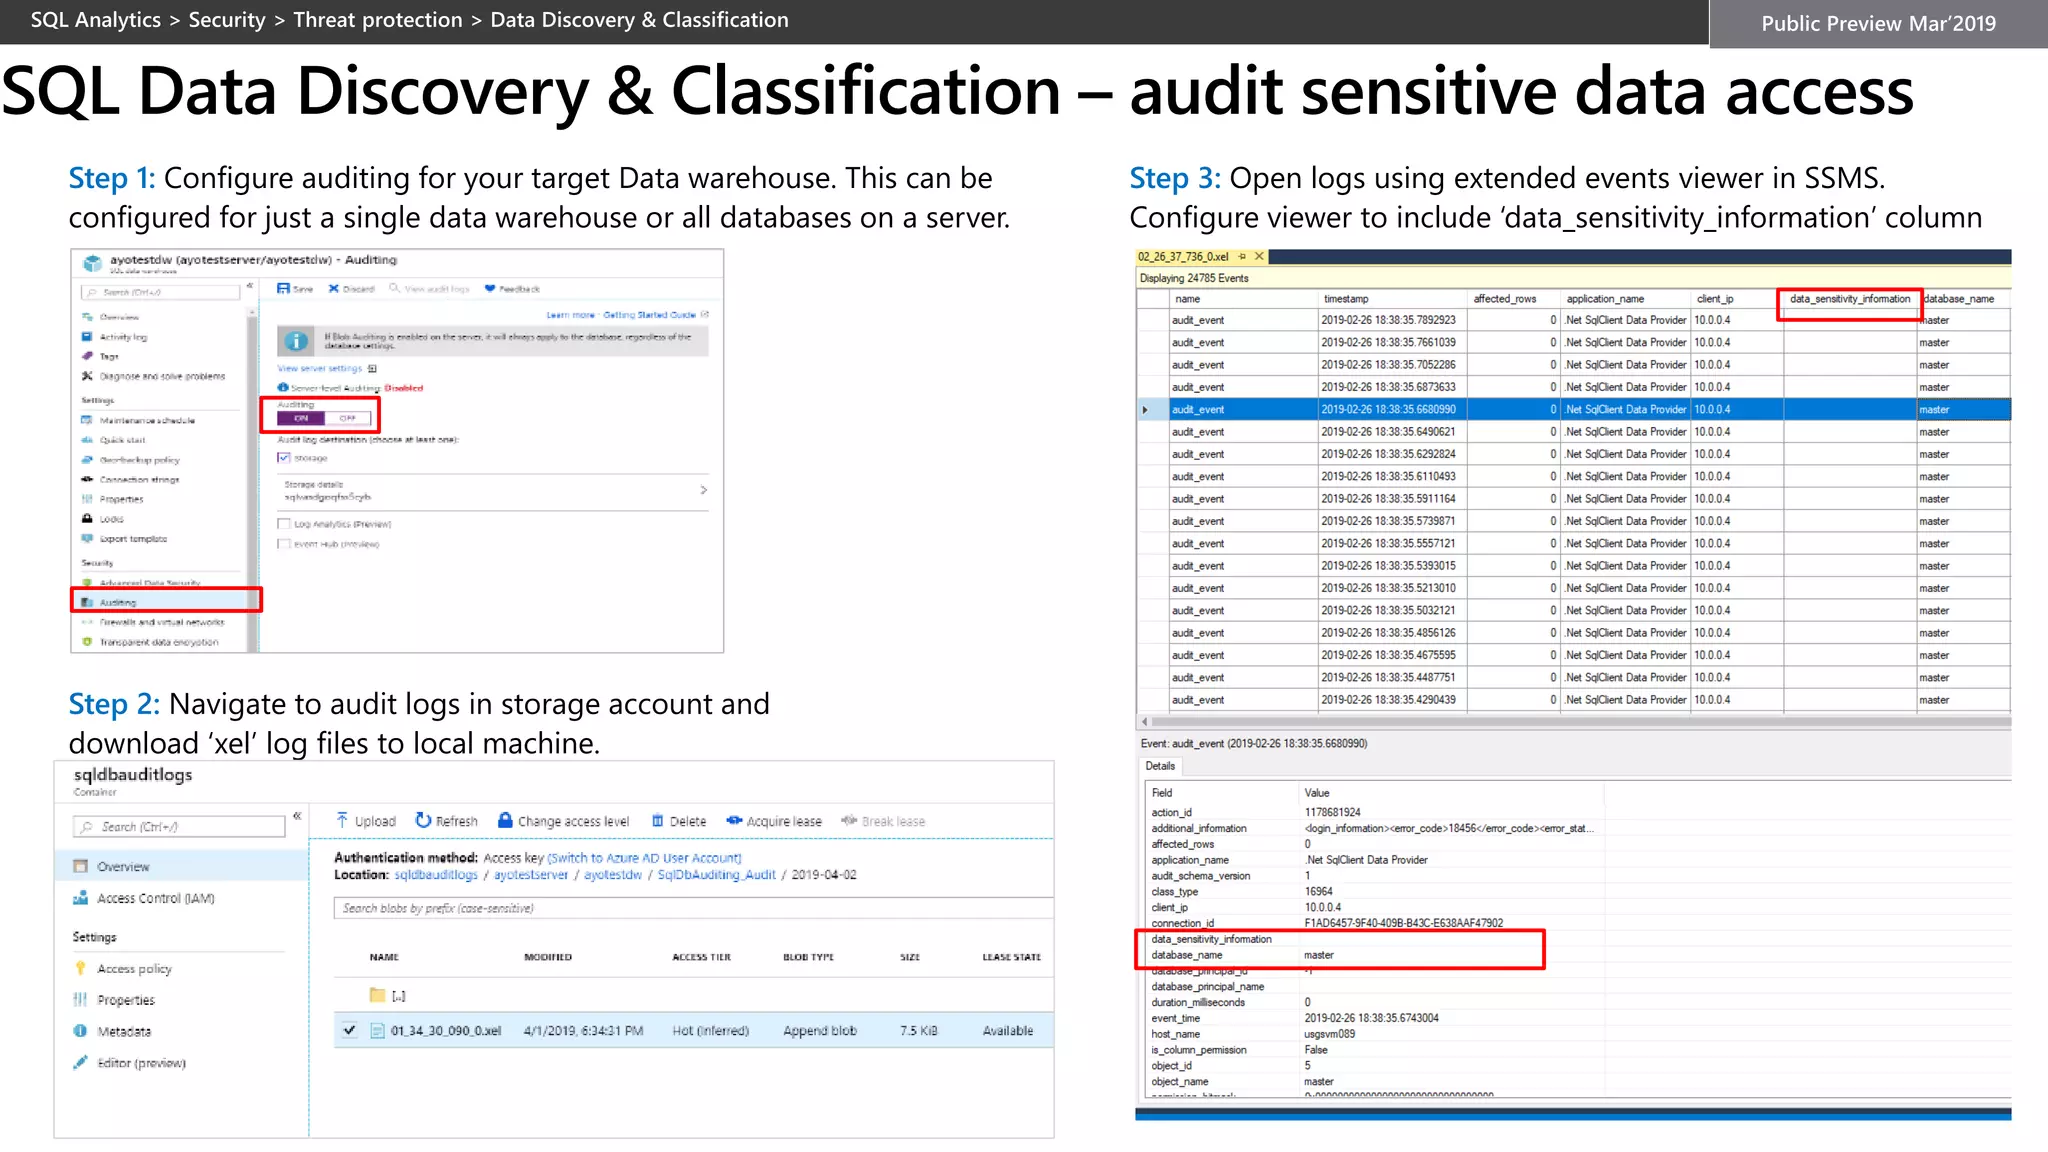Open Overview in ayotestdw sidebar
Image resolution: width=2048 pixels, height=1152 pixels.
118,317
